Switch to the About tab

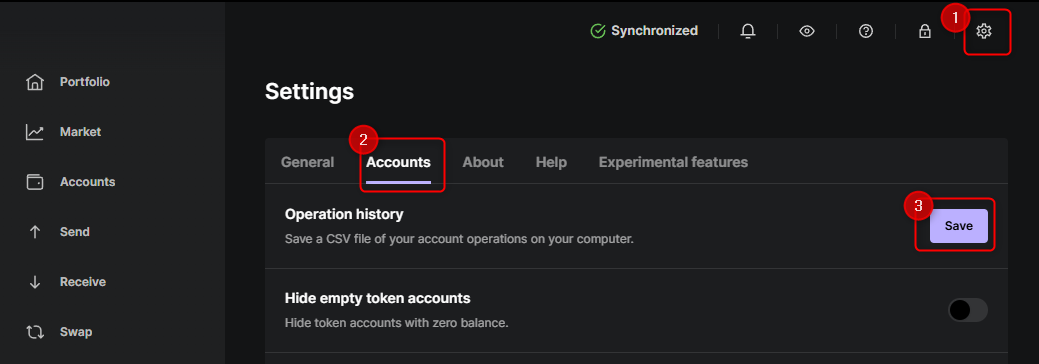click(483, 162)
